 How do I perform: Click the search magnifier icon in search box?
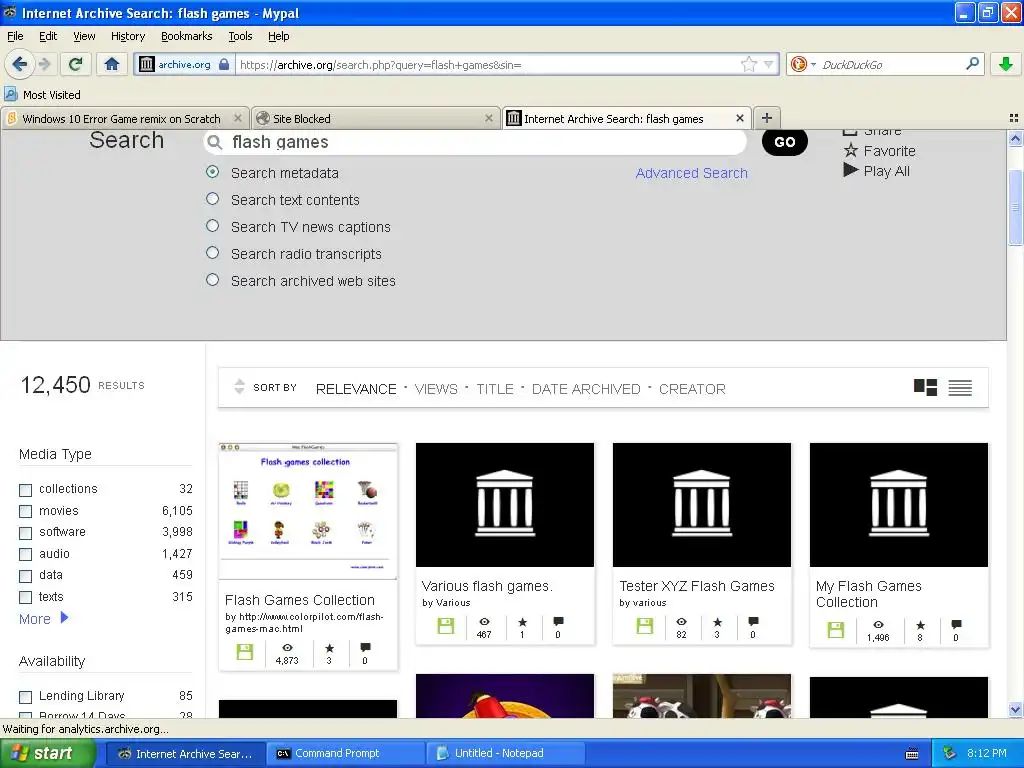click(214, 142)
